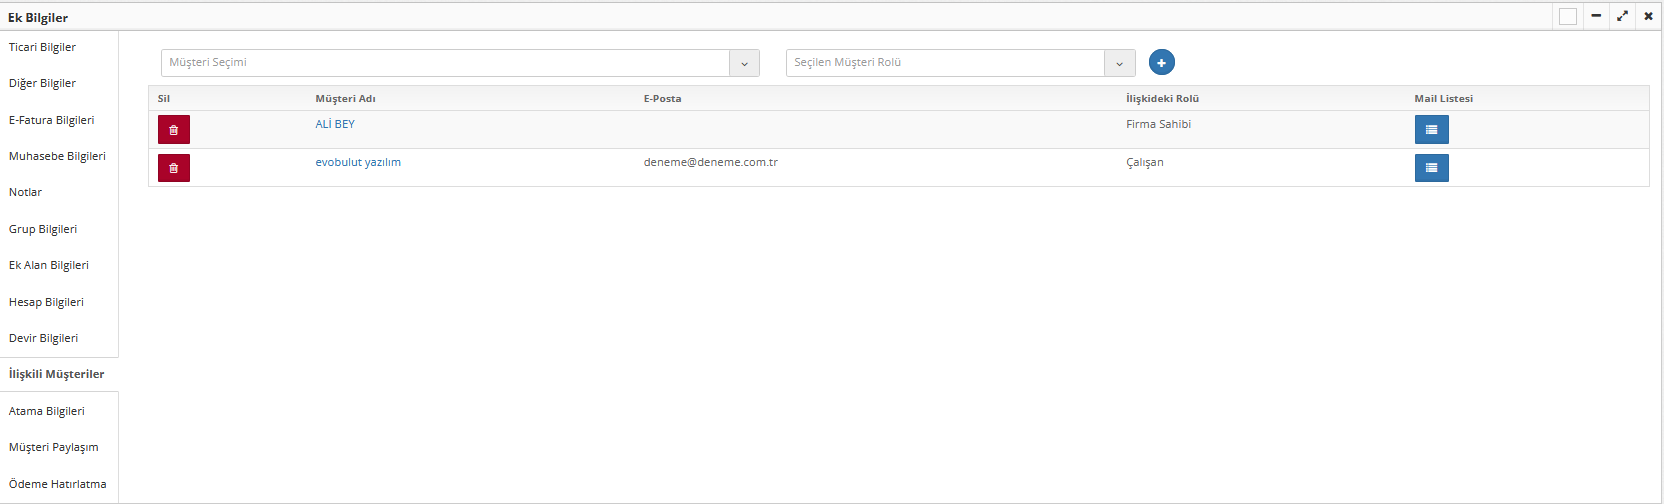Expand the Ek Bilgiler panel to fullscreen

(x=1622, y=16)
